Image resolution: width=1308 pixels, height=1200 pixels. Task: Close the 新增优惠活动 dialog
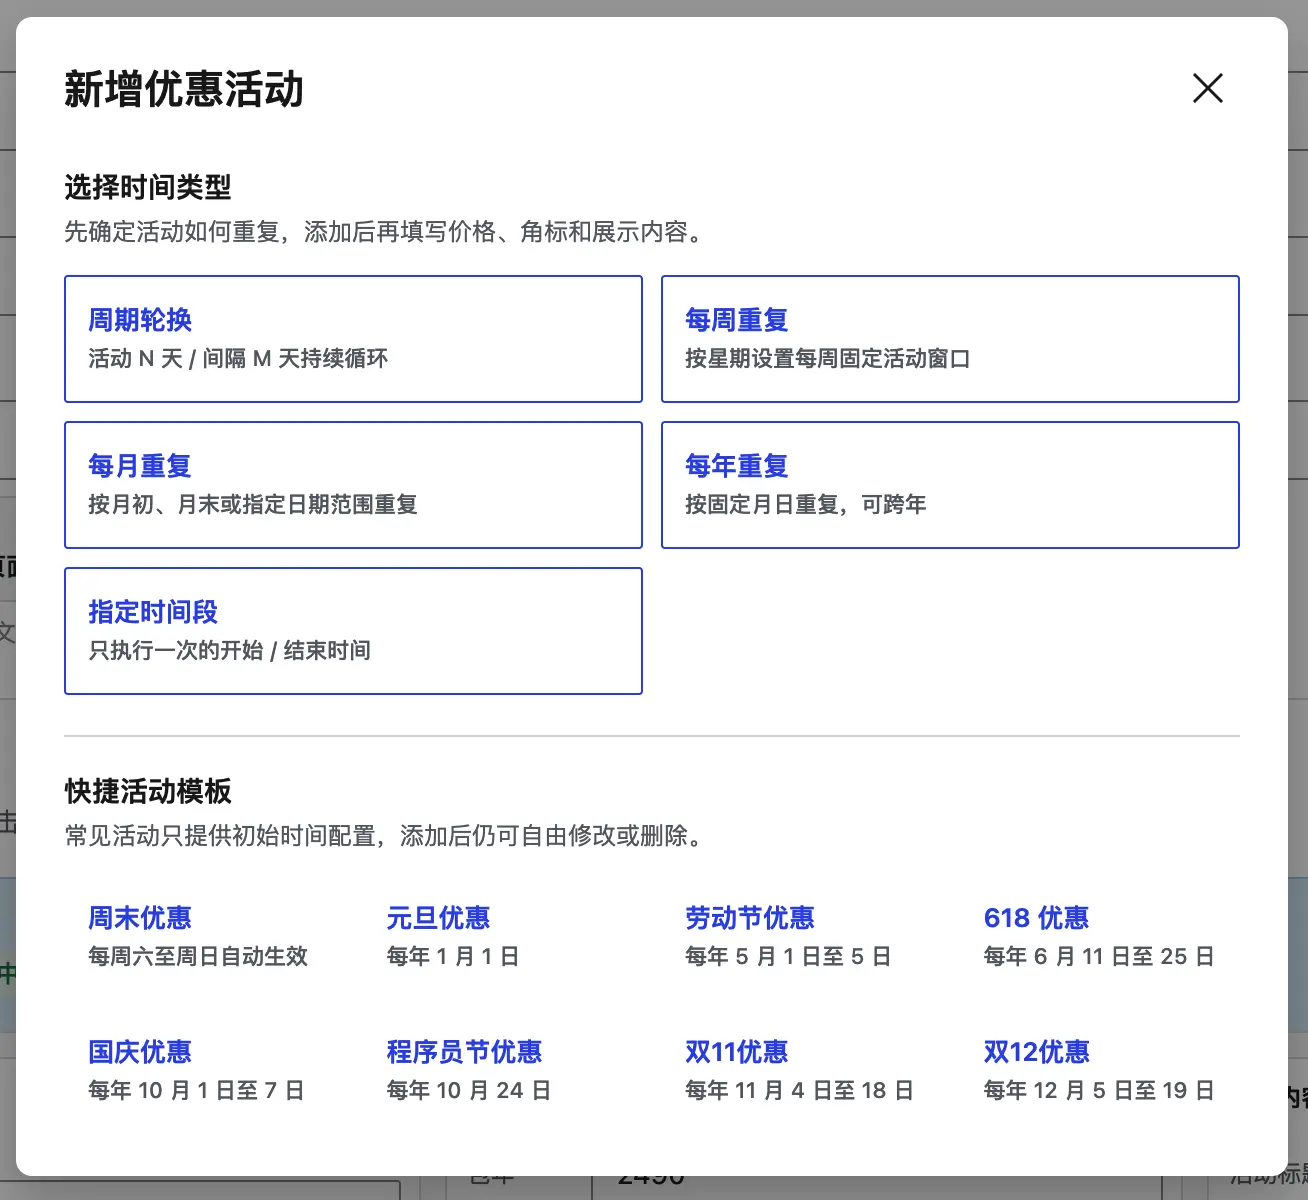click(x=1208, y=88)
